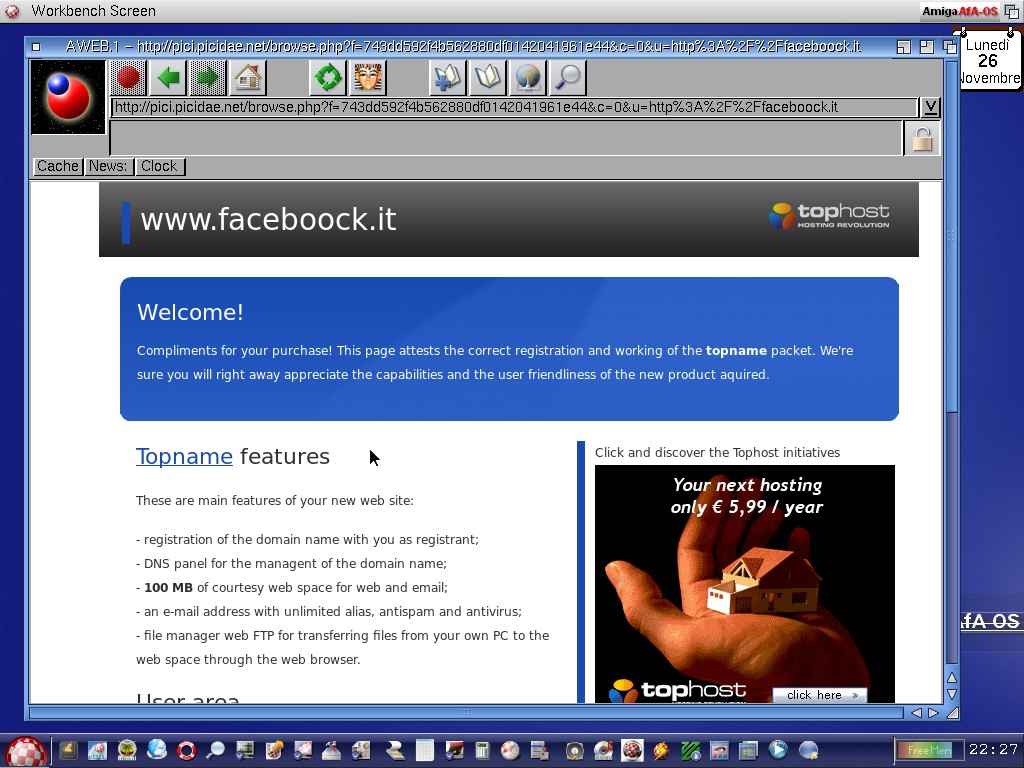Expand the URL history dropdown arrow

pyautogui.click(x=930, y=107)
